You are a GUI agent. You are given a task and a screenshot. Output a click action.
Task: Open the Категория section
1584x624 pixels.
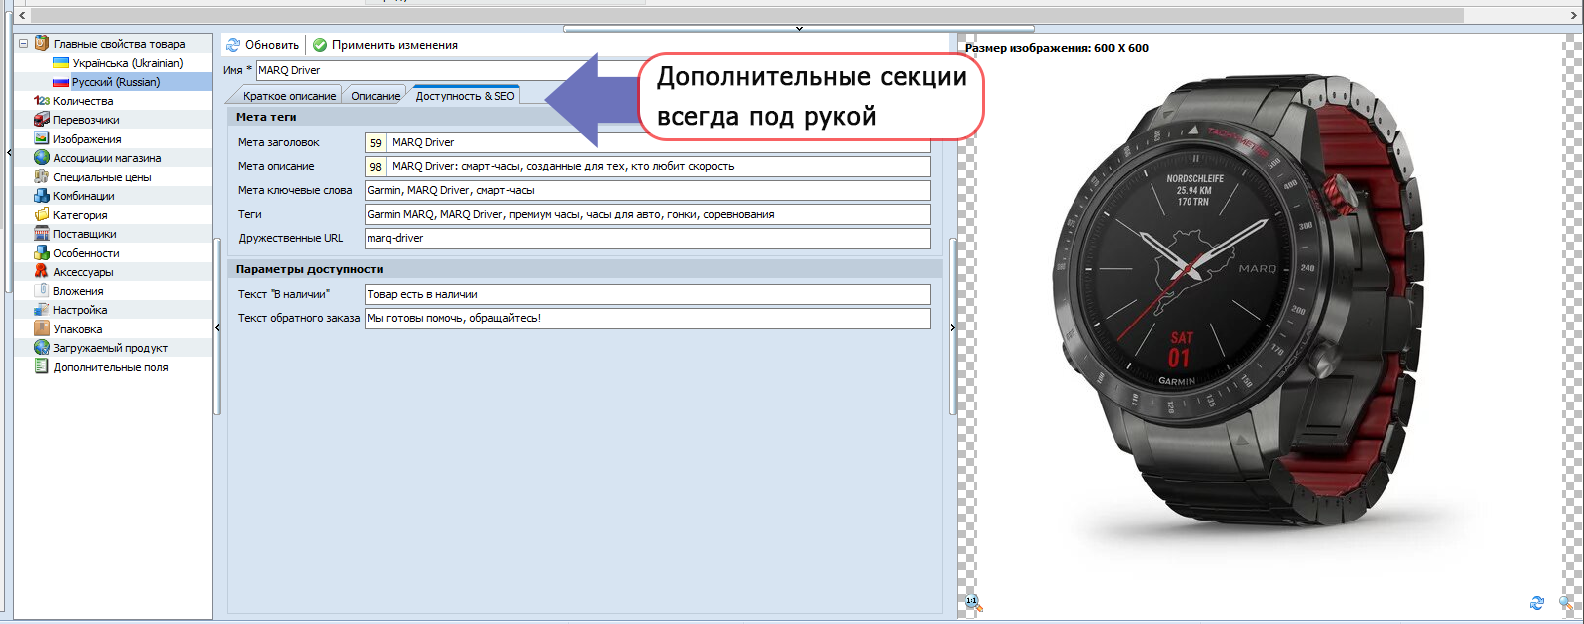pos(80,215)
